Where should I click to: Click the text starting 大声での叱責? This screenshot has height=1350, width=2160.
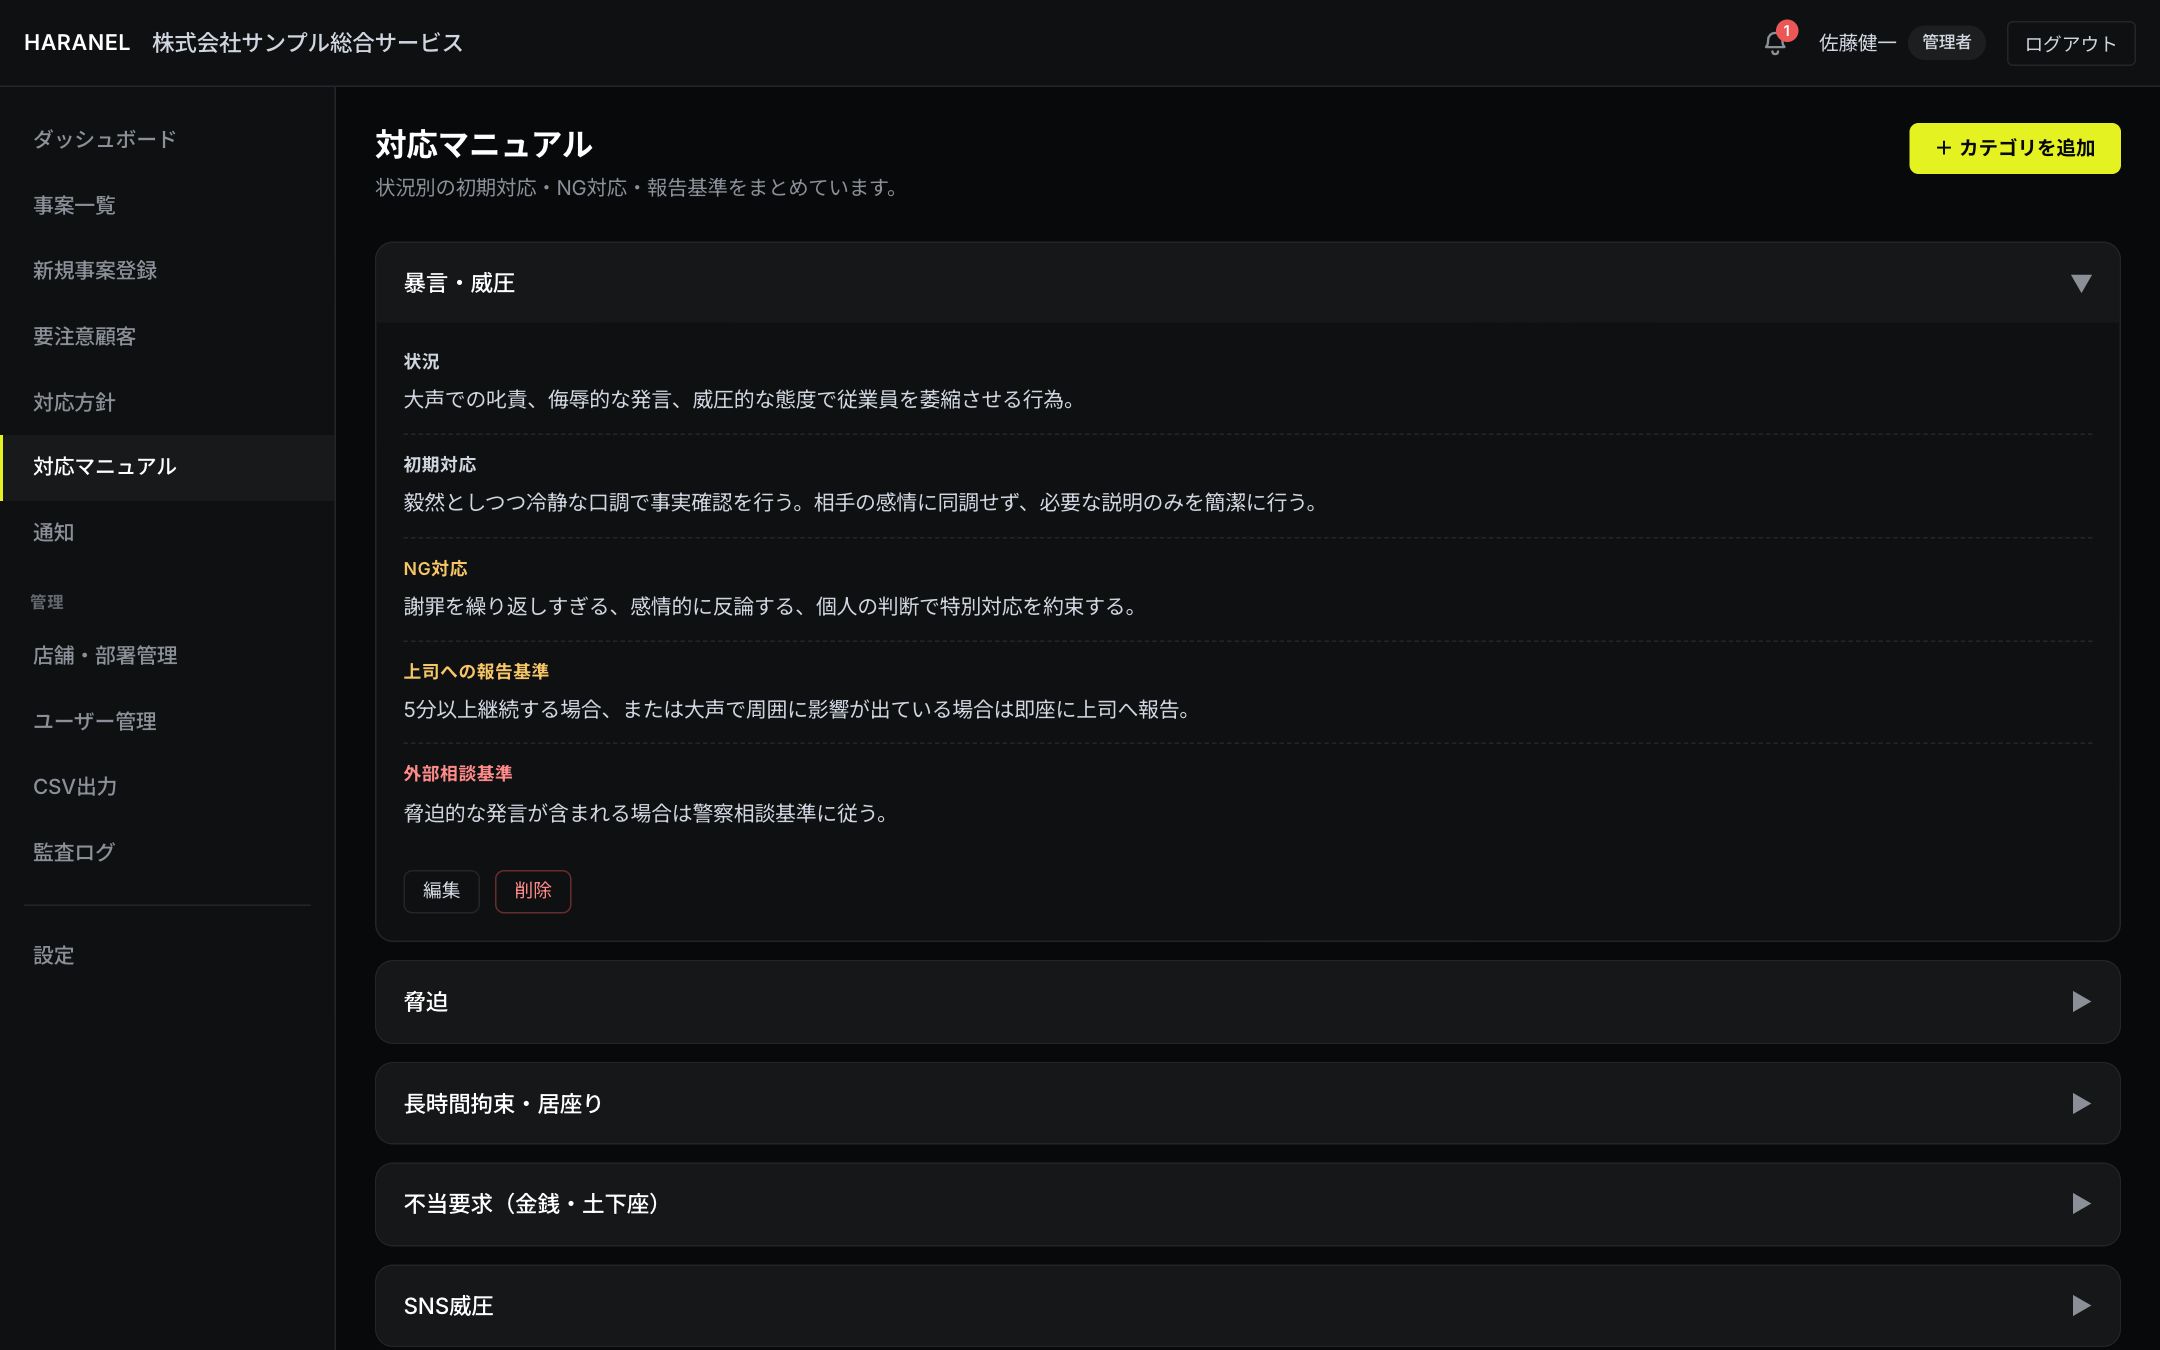740,399
